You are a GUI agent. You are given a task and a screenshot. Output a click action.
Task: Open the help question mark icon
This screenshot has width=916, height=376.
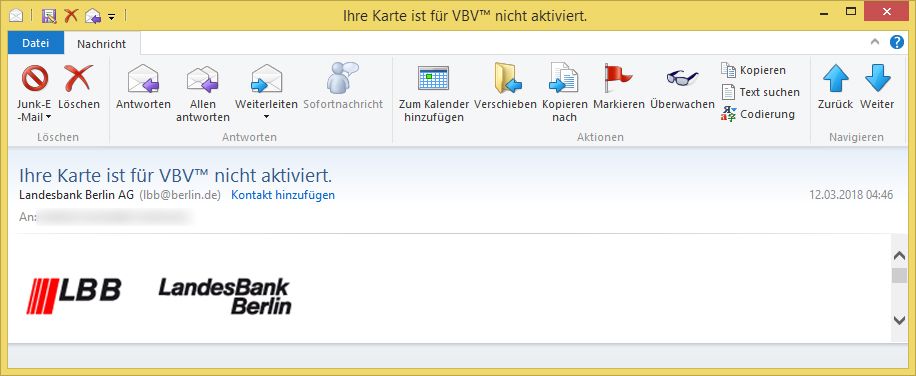(897, 42)
